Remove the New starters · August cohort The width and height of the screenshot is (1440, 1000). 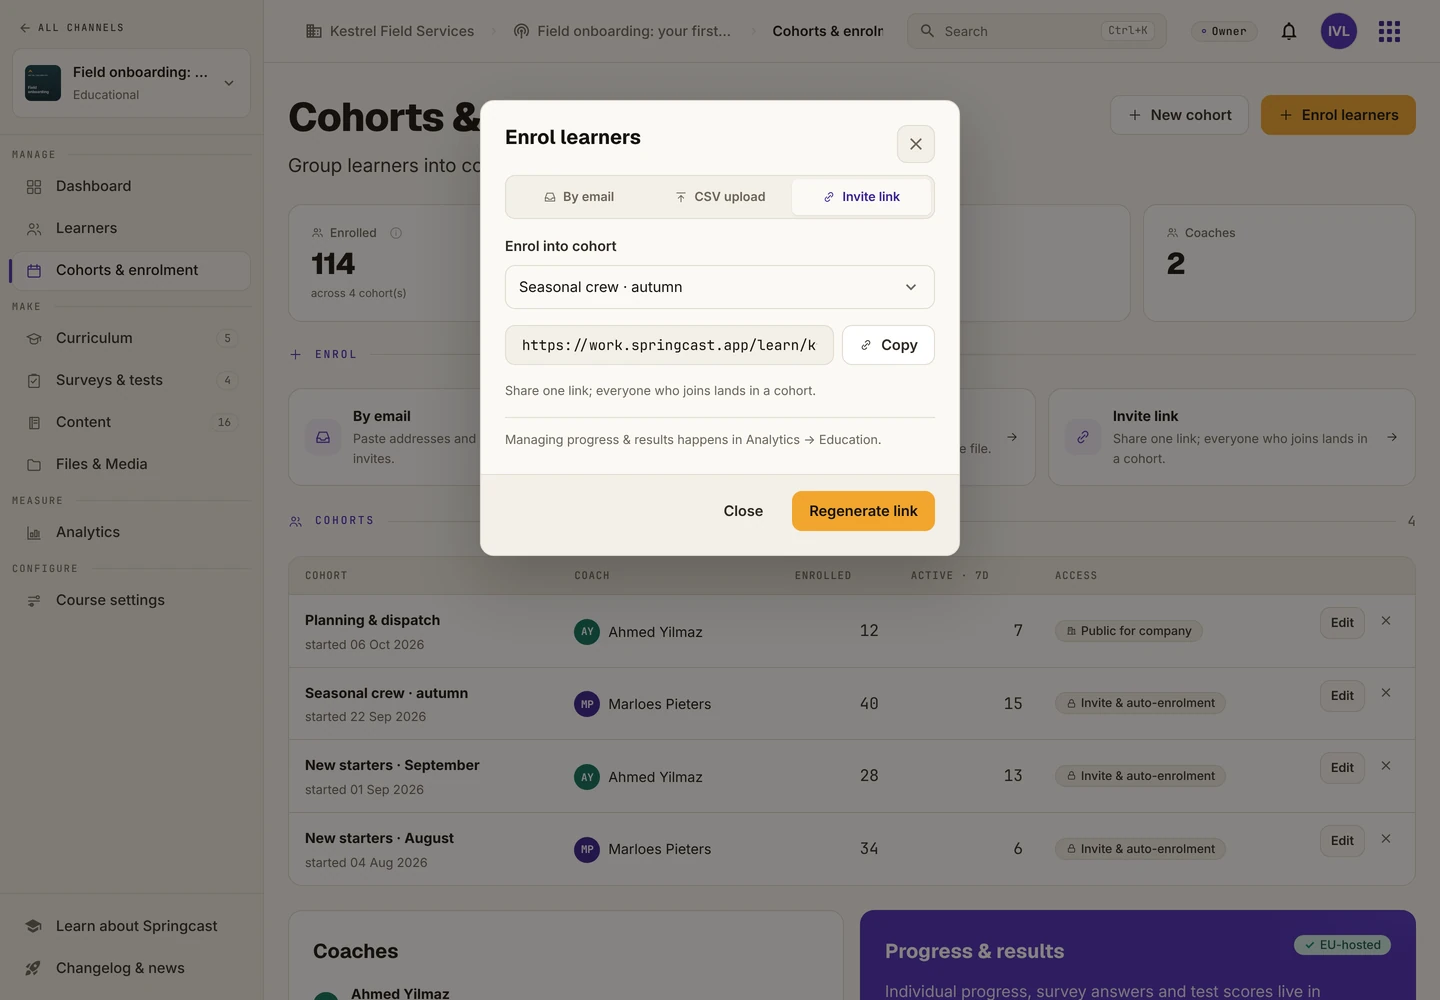pos(1386,839)
